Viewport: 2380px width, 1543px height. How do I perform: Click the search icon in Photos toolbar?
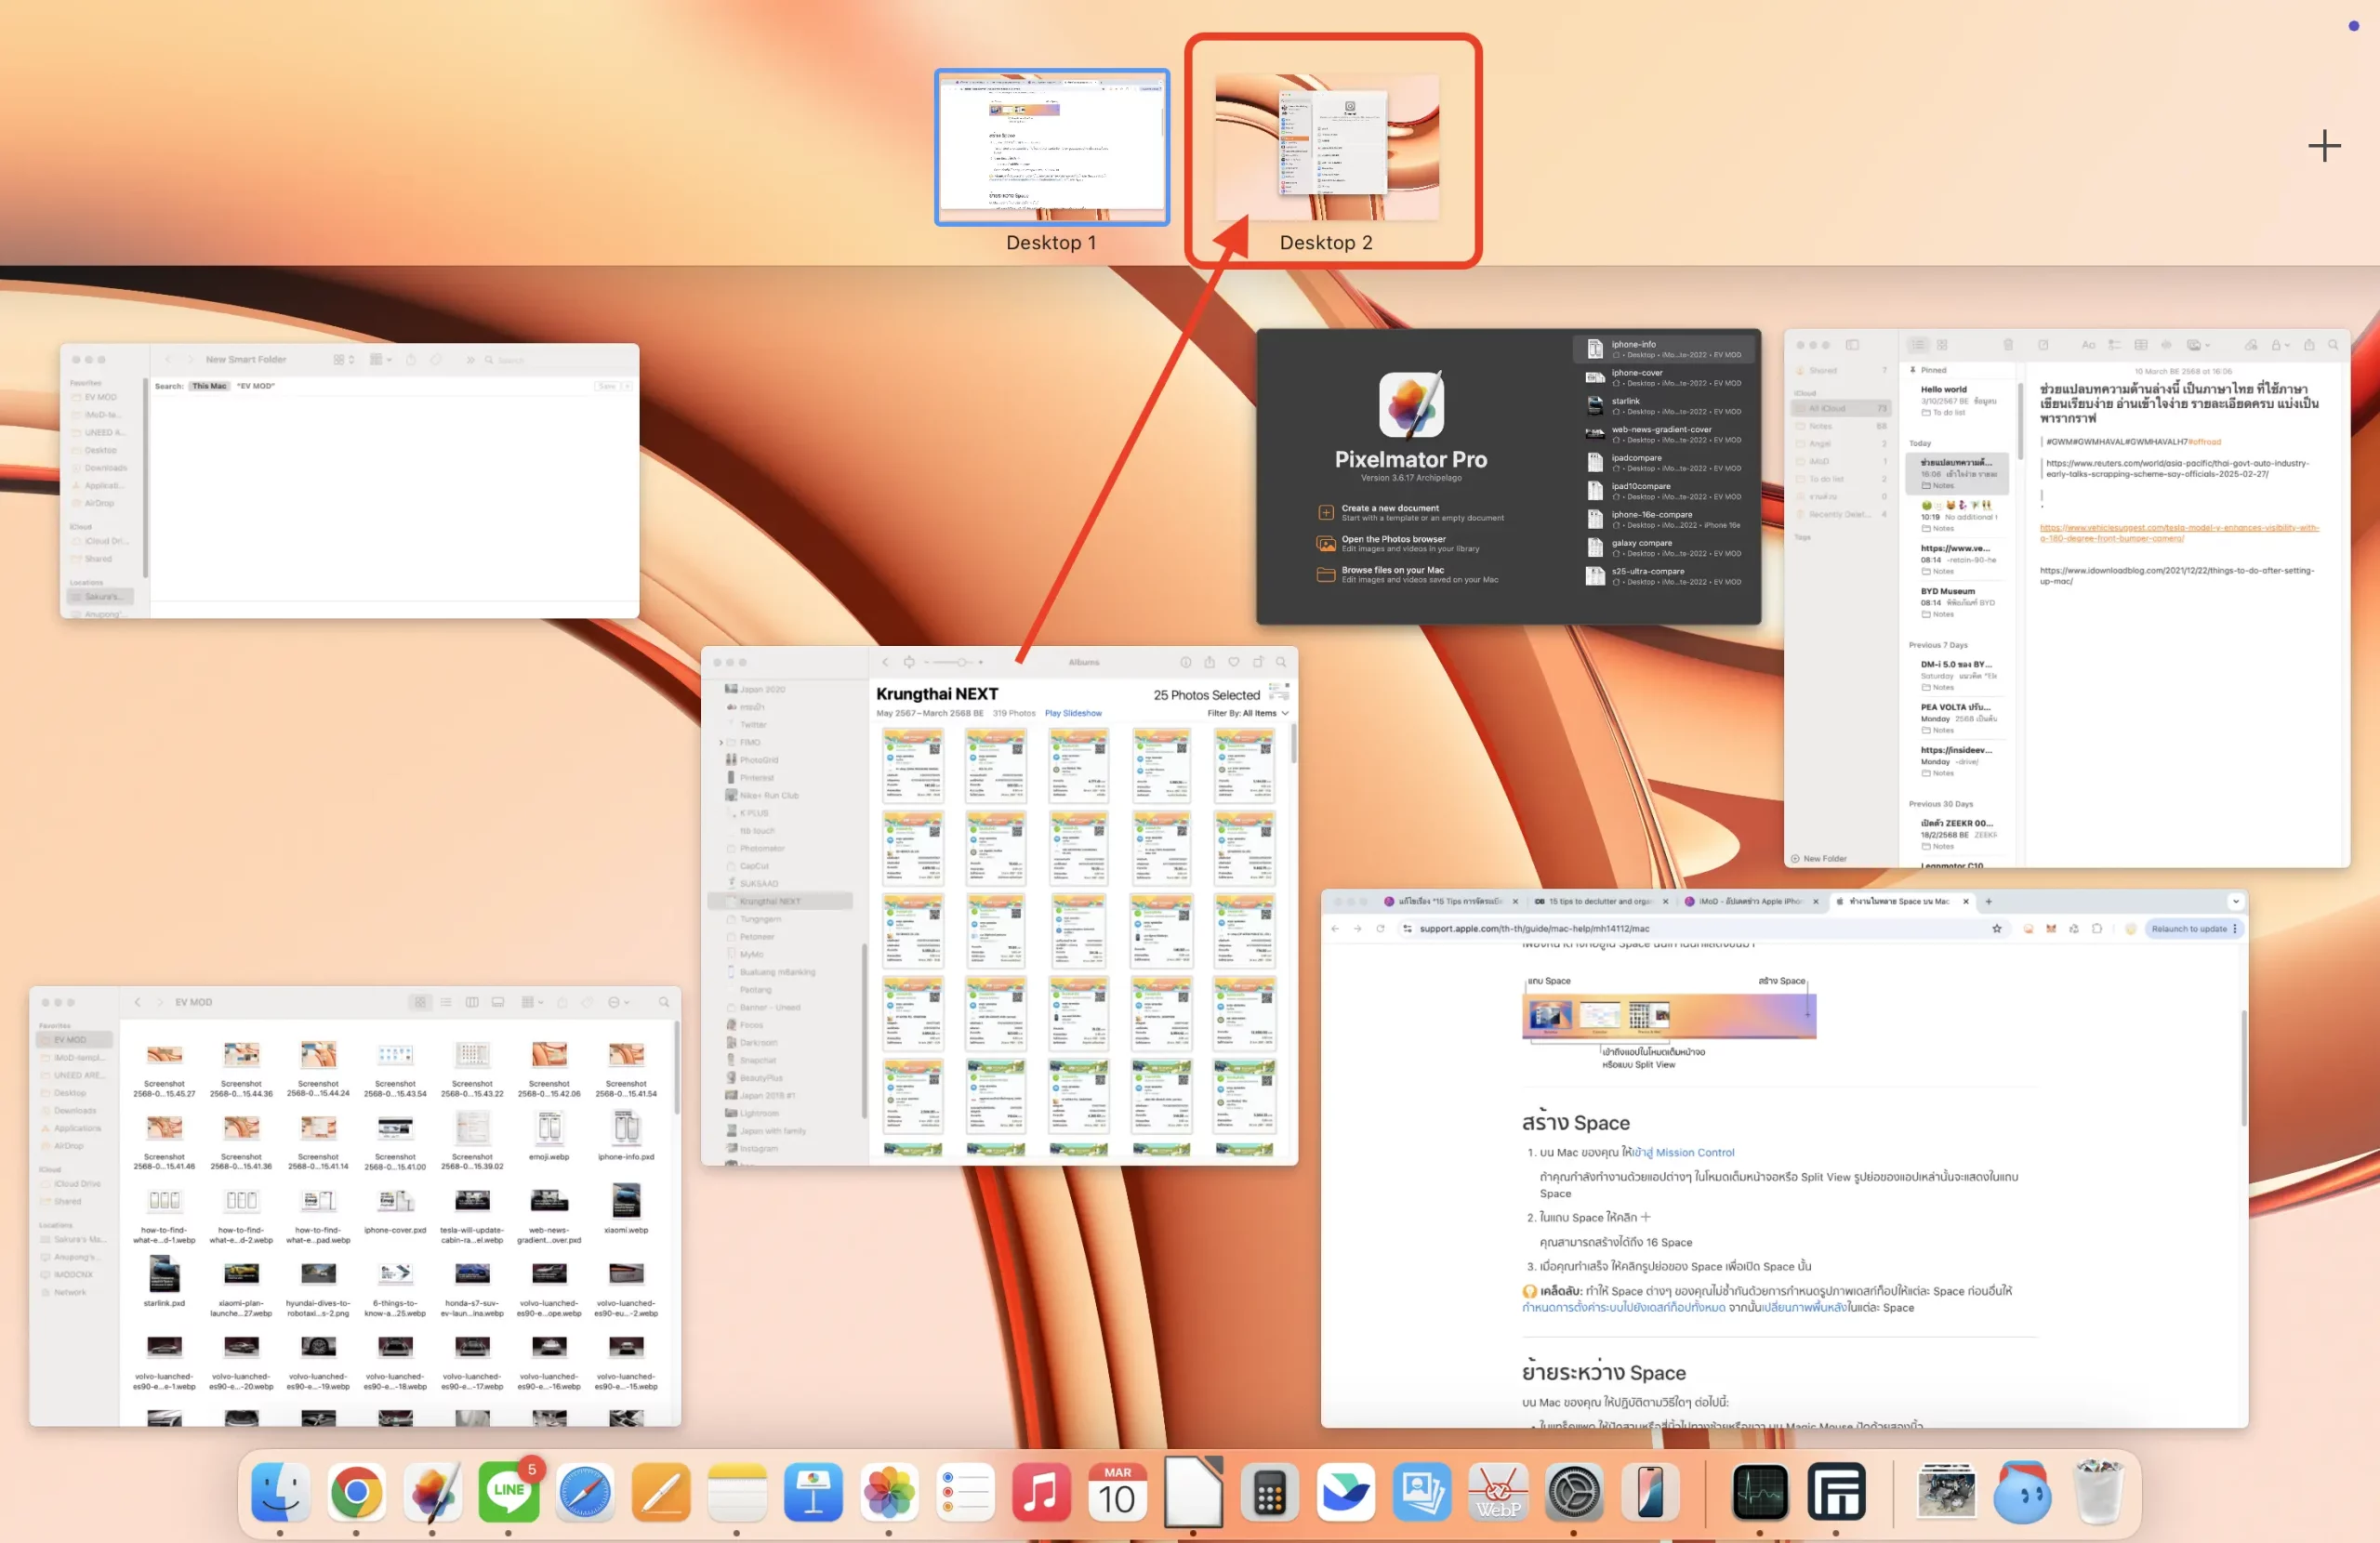[1281, 662]
